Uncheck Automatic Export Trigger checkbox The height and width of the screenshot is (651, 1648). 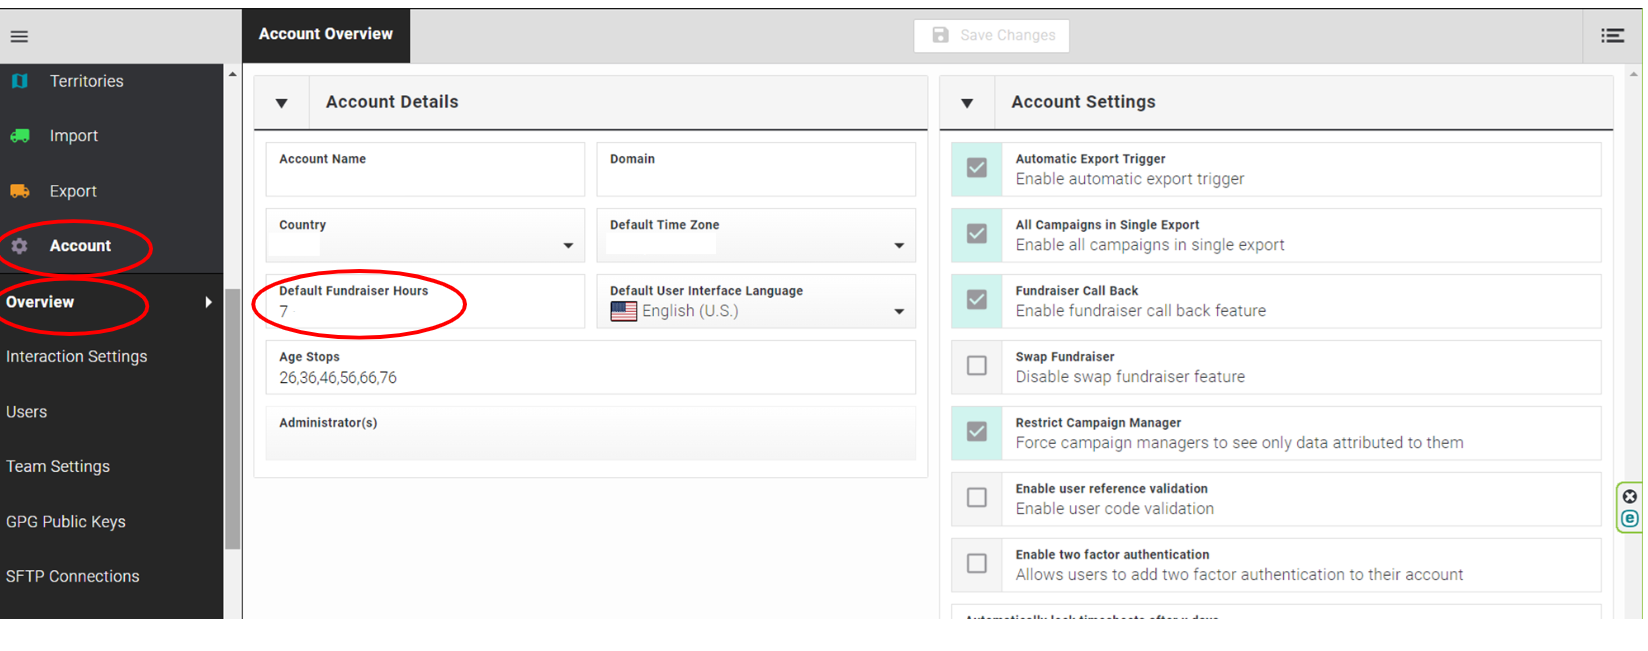click(977, 168)
